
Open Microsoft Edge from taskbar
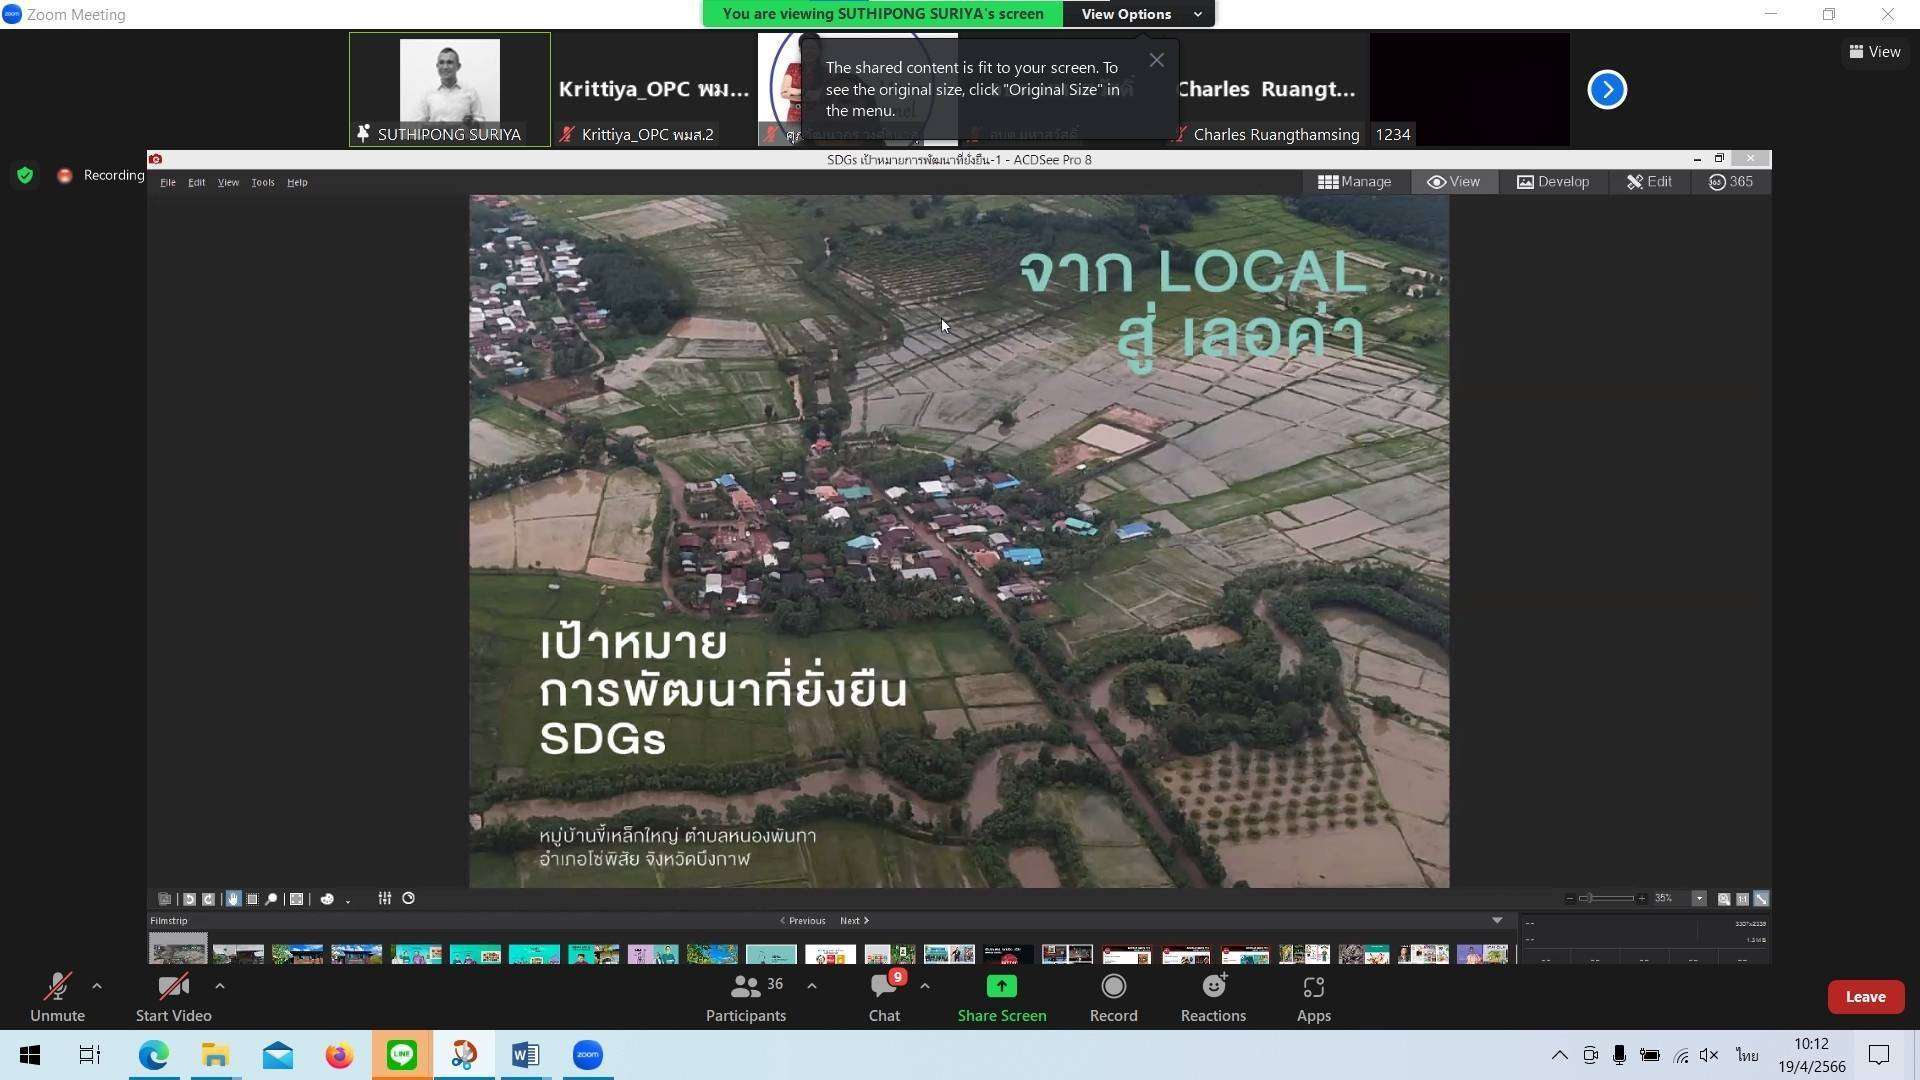point(153,1055)
